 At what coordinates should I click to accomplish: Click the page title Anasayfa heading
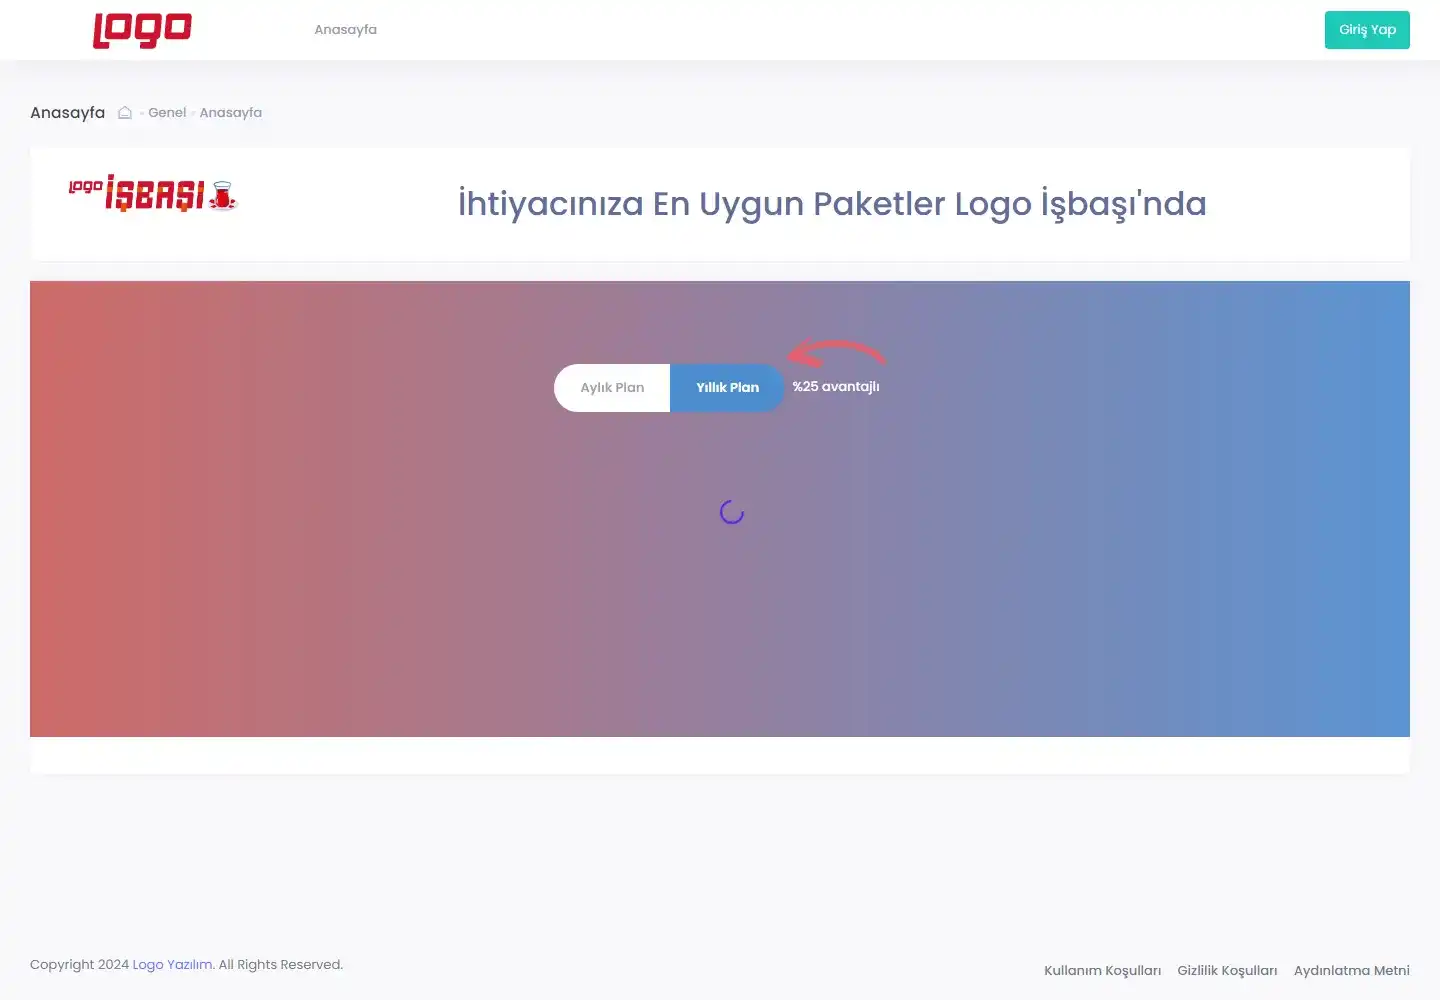click(x=67, y=113)
